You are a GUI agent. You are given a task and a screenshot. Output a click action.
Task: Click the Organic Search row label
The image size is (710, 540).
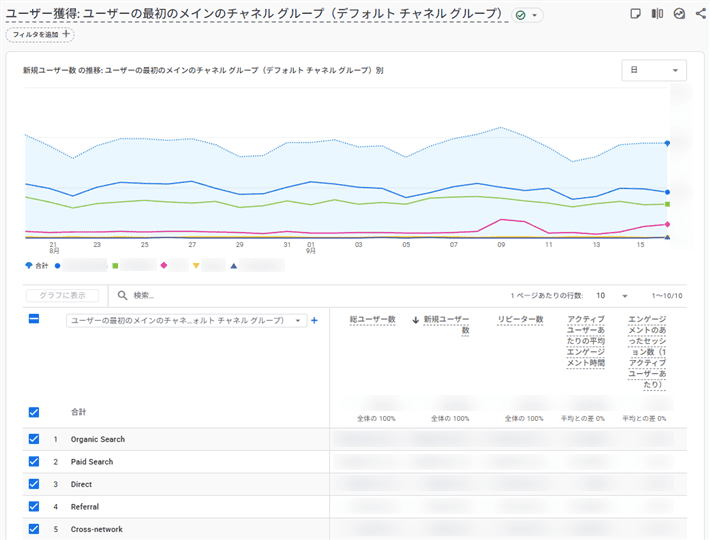click(x=98, y=439)
